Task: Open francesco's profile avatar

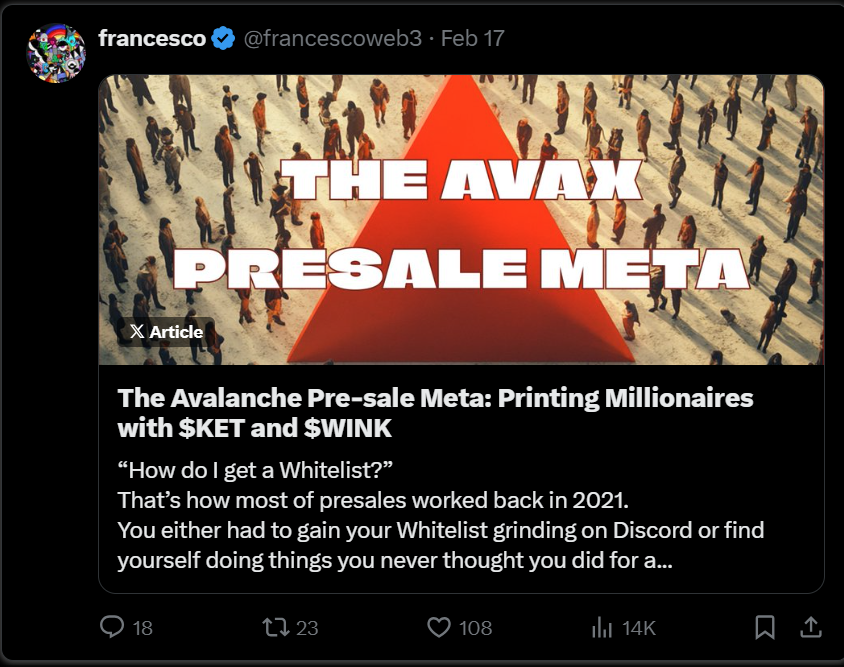Action: point(57,53)
